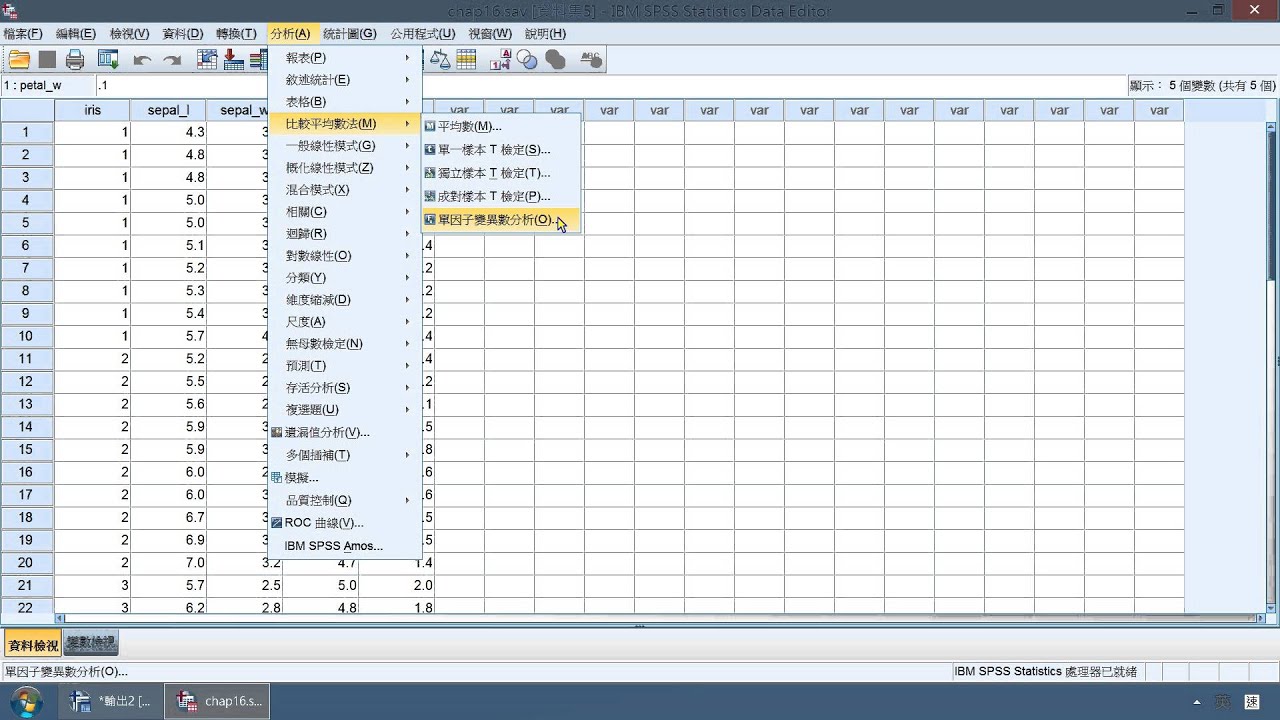This screenshot has width=1280, height=720.
Task: Expand the 概化線性模式(Z) submenu
Action: pyautogui.click(x=345, y=168)
